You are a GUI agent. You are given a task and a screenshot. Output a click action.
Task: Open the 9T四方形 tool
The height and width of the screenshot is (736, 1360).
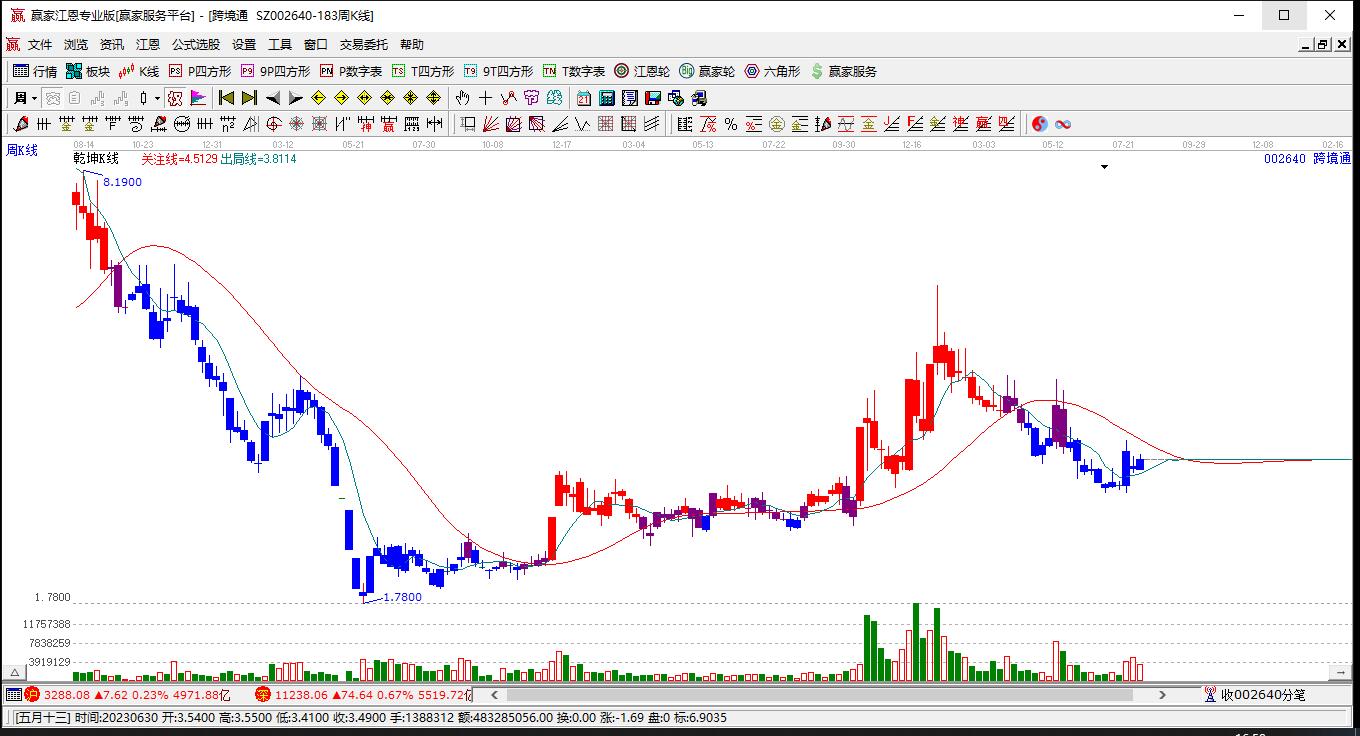[x=497, y=71]
